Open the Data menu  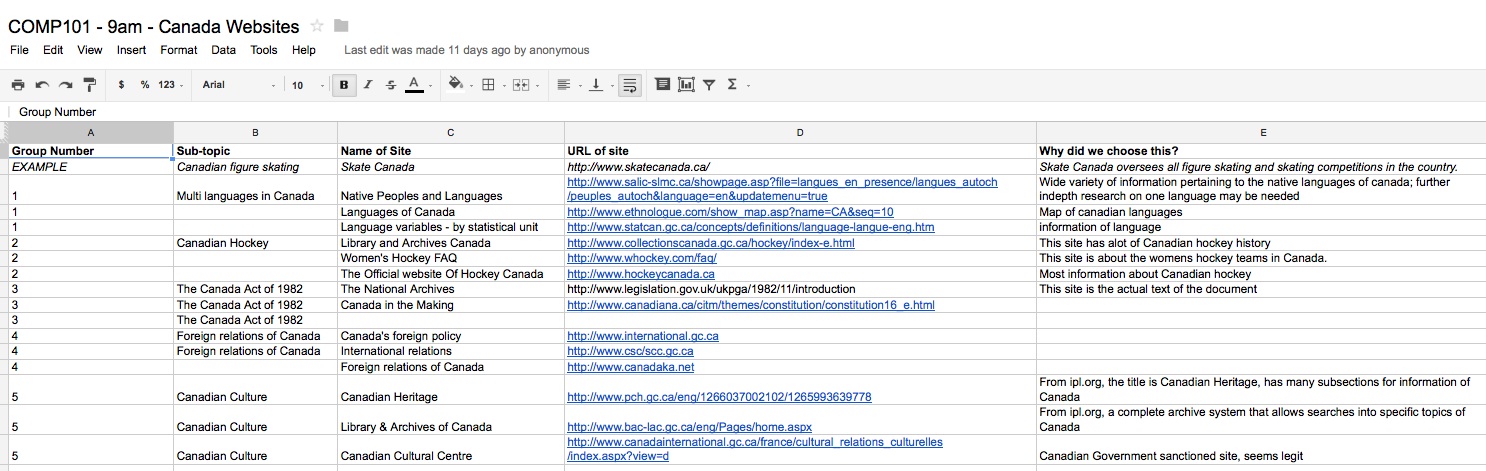tap(224, 50)
